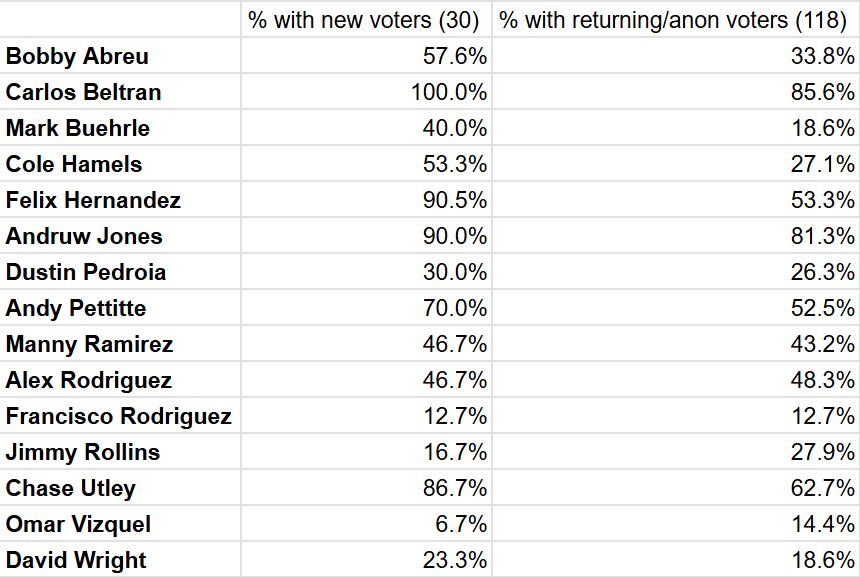Screen dimensions: 860x577
Task: Select Felix Hernandez's 90.5% cell
Action: (455, 201)
